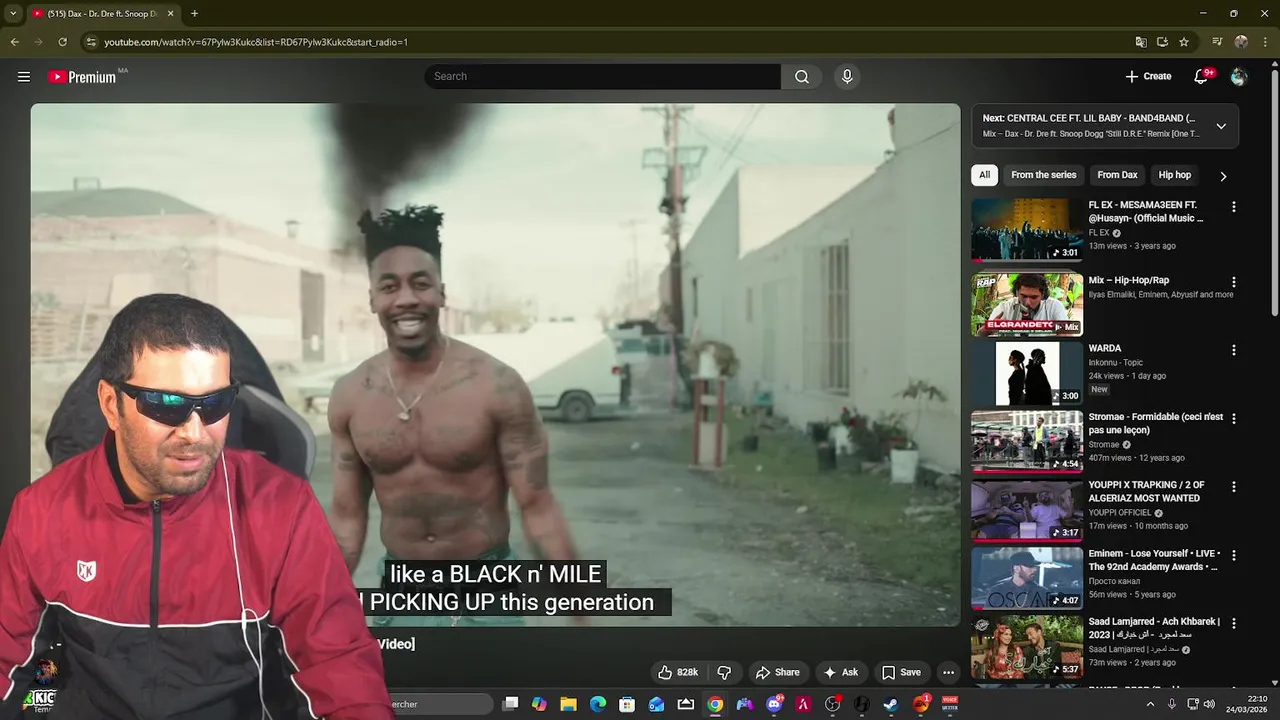This screenshot has height=720, width=1280.
Task: Open the YouTube hamburger guide menu
Action: [x=24, y=76]
